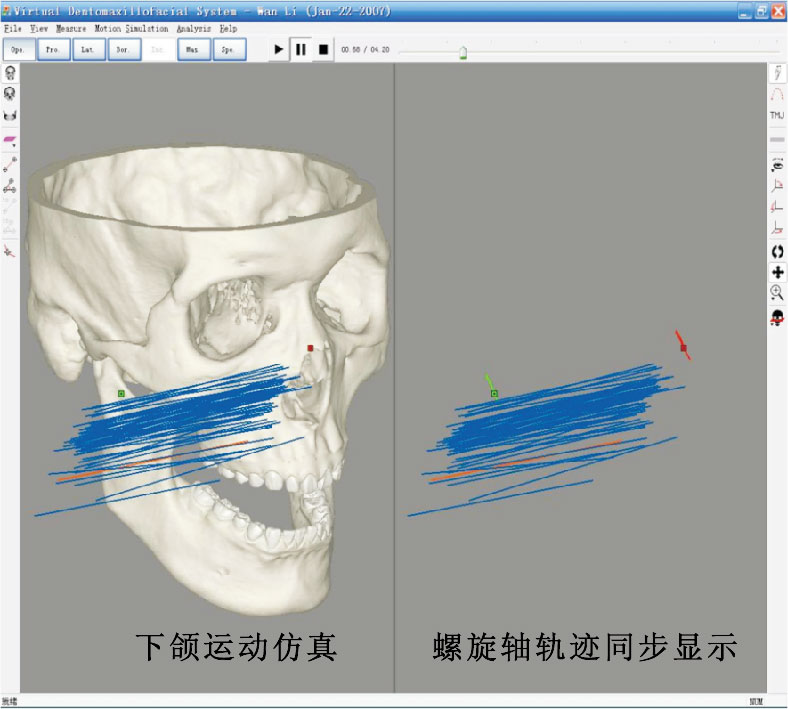Click the pan move cross icon

point(776,272)
